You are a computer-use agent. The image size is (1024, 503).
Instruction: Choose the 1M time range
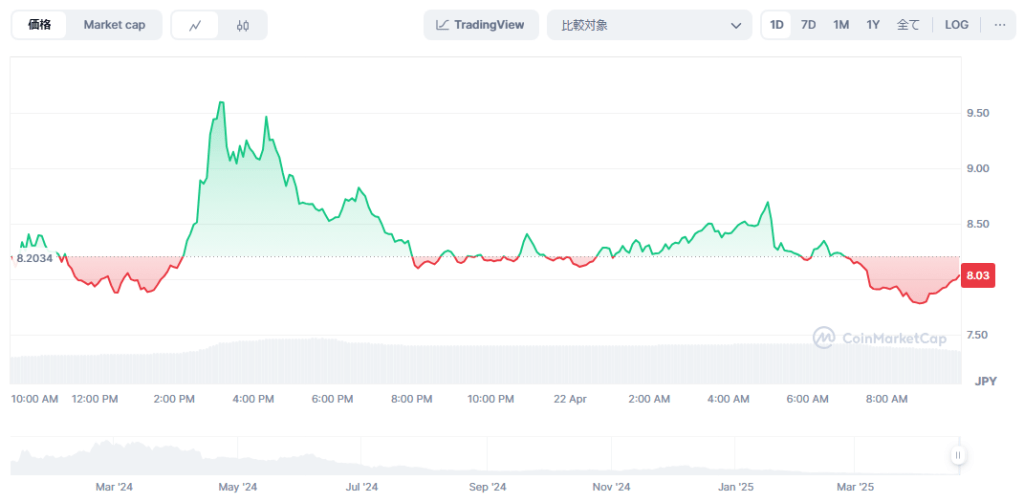841,25
